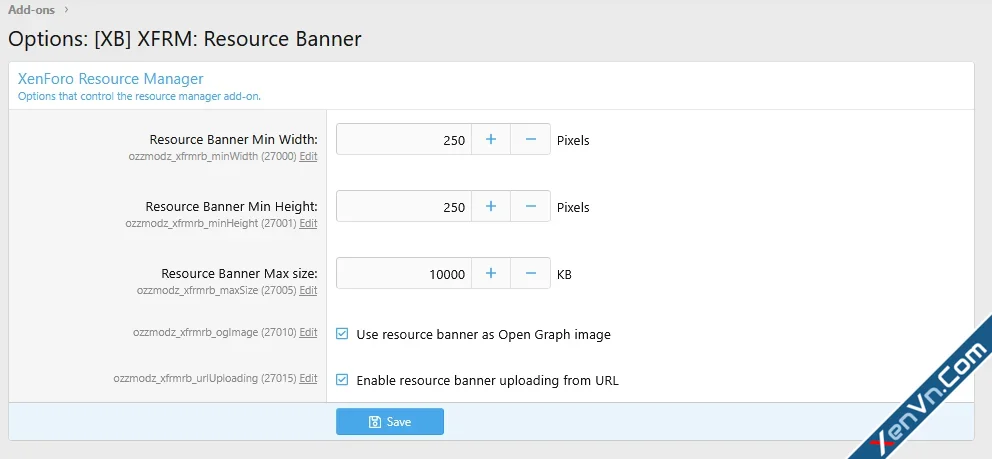The height and width of the screenshot is (459, 992).
Task: Toggle Use resource banner as Open Graph image
Action: pos(342,334)
